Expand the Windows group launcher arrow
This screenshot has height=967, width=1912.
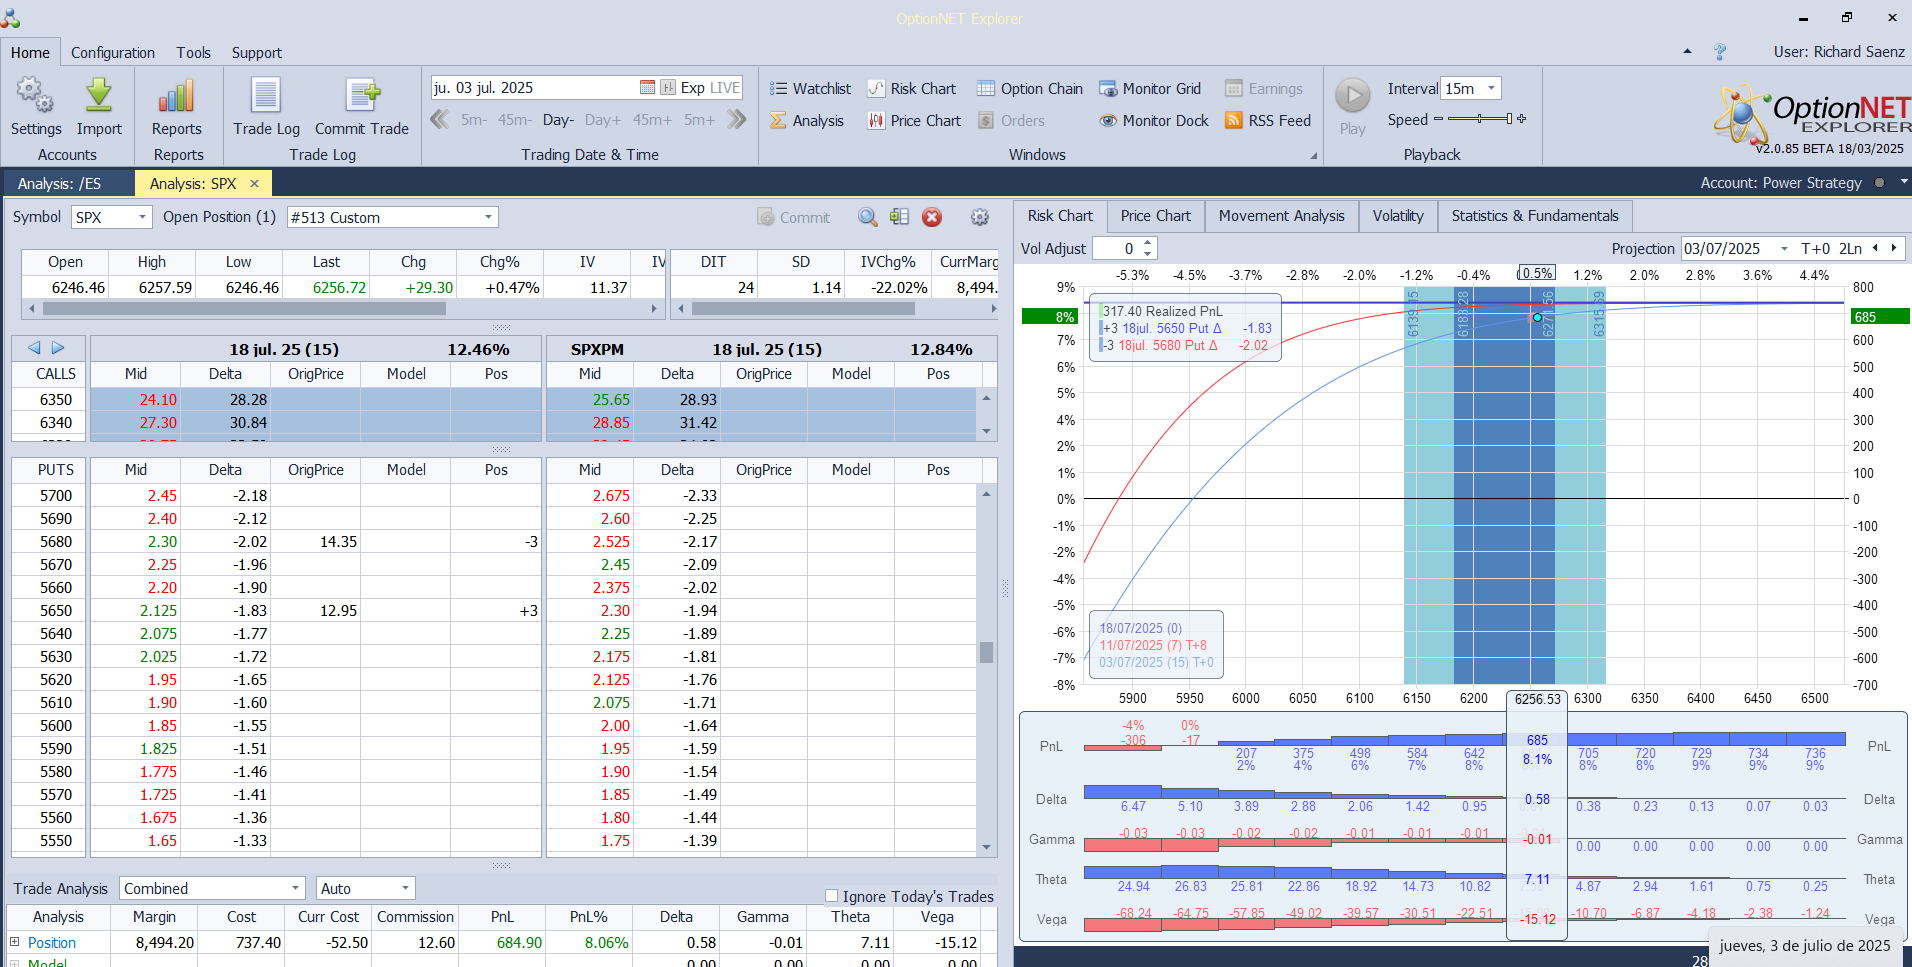1313,156
